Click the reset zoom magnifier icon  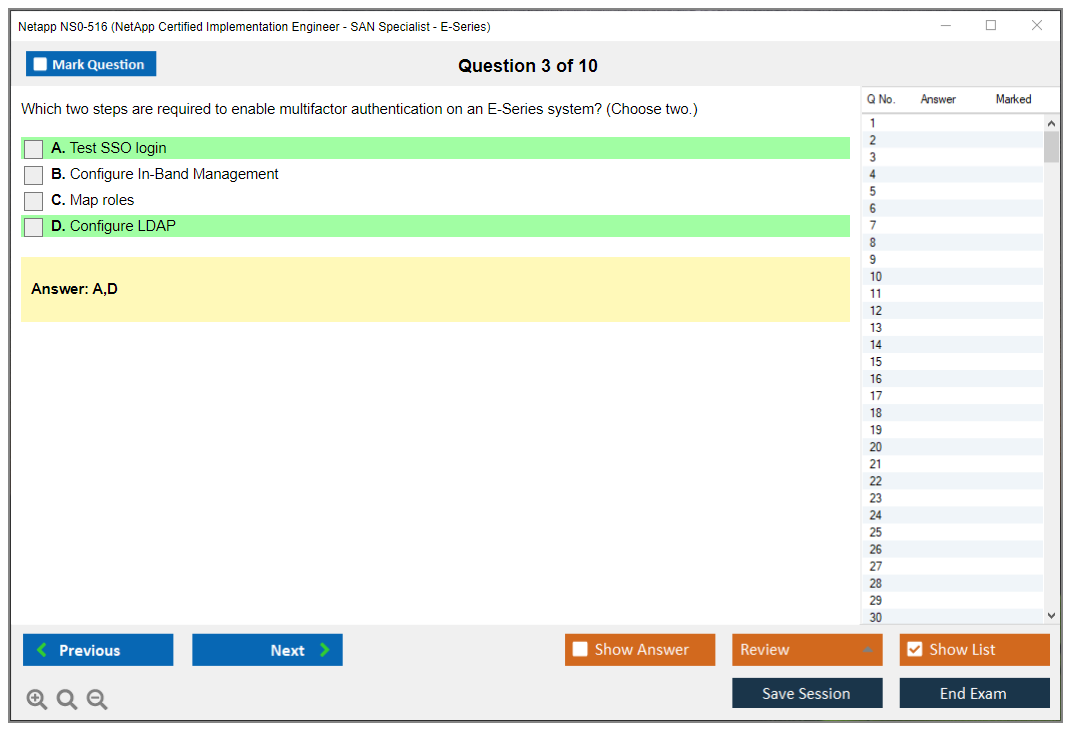click(67, 700)
